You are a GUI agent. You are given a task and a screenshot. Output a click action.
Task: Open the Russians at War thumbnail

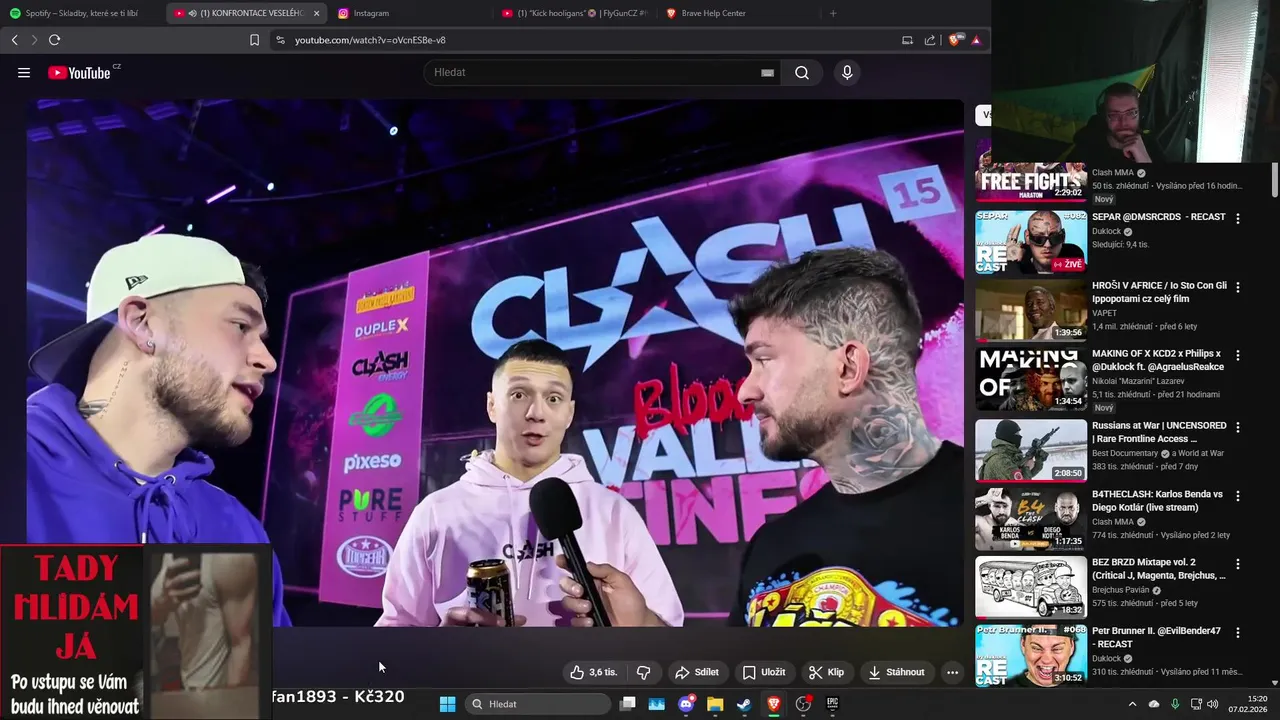coord(1031,450)
